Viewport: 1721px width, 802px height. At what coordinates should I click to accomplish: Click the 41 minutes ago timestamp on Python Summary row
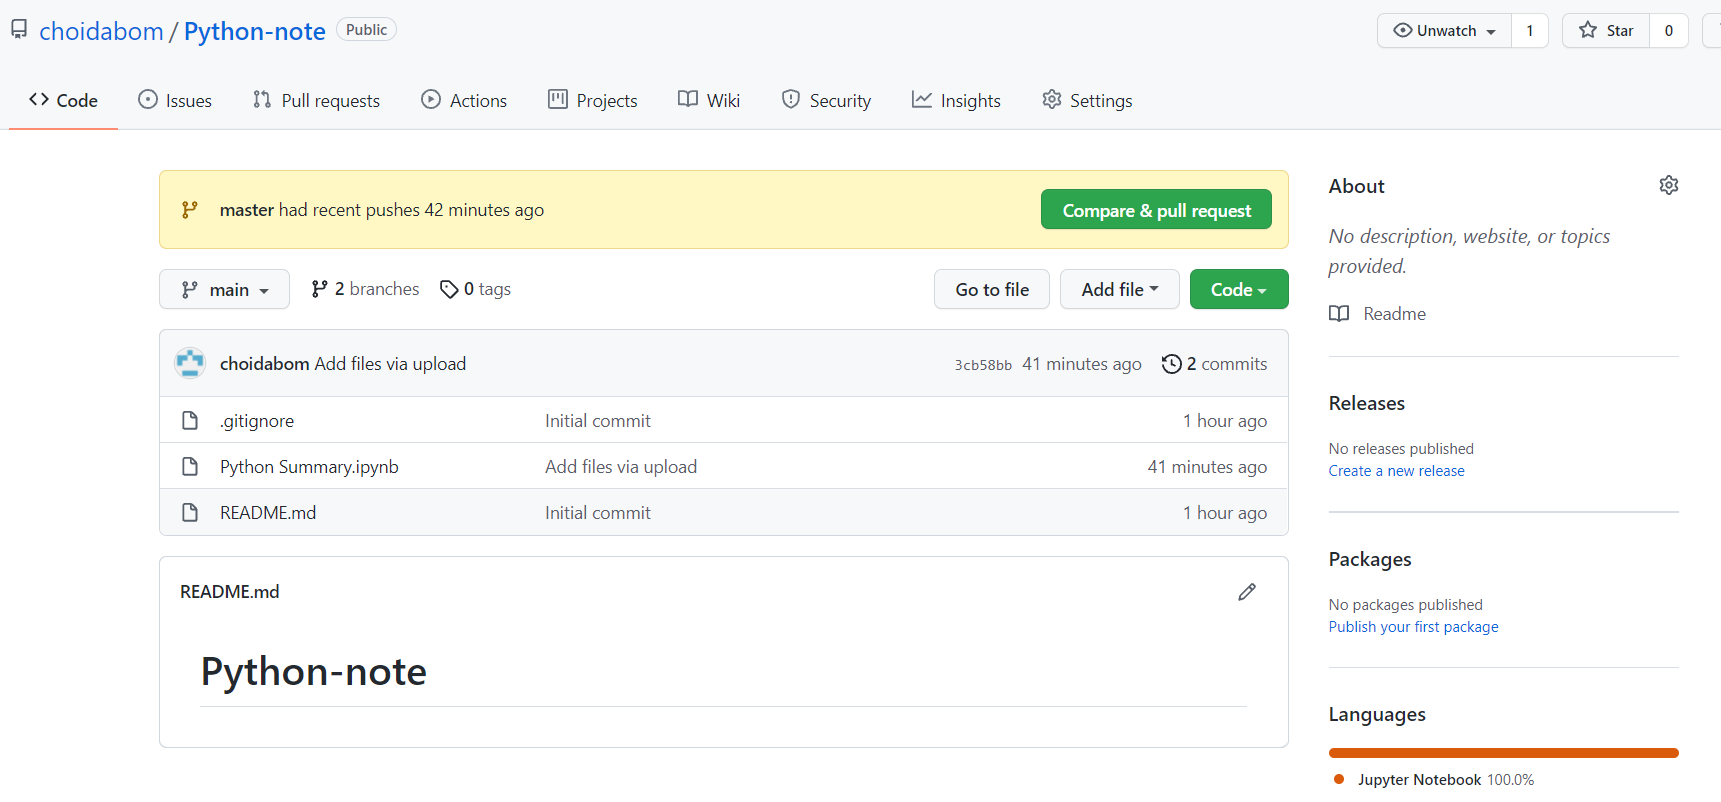pyautogui.click(x=1207, y=467)
